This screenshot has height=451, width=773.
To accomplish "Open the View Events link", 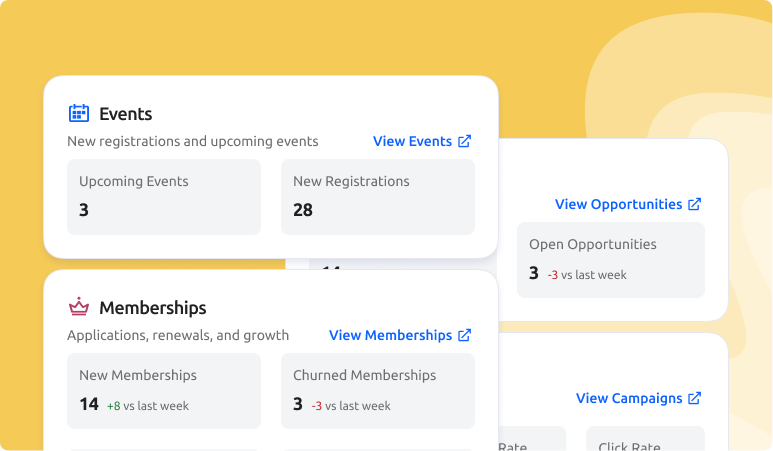I will [412, 142].
